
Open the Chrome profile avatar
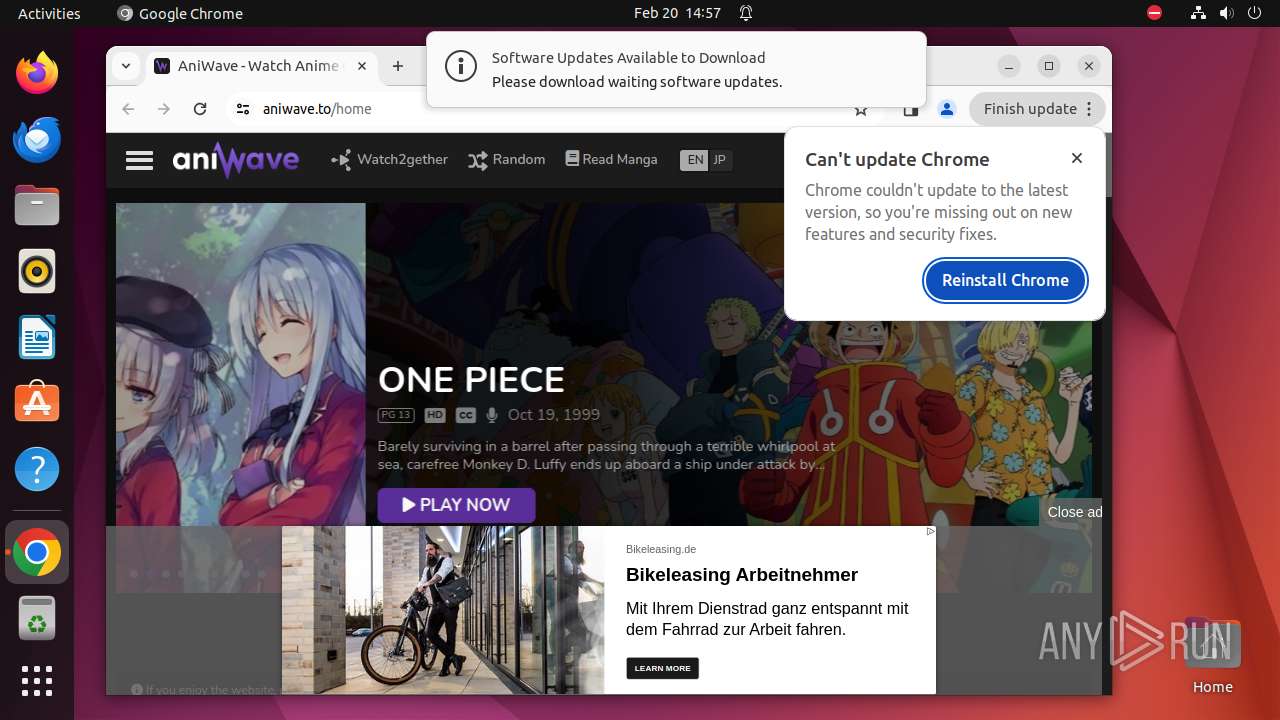pyautogui.click(x=947, y=109)
